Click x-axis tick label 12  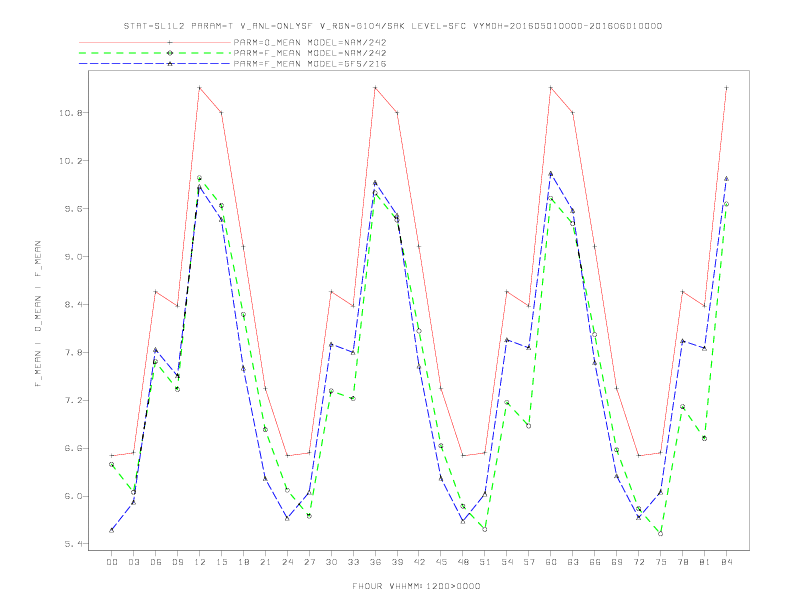tap(200, 562)
